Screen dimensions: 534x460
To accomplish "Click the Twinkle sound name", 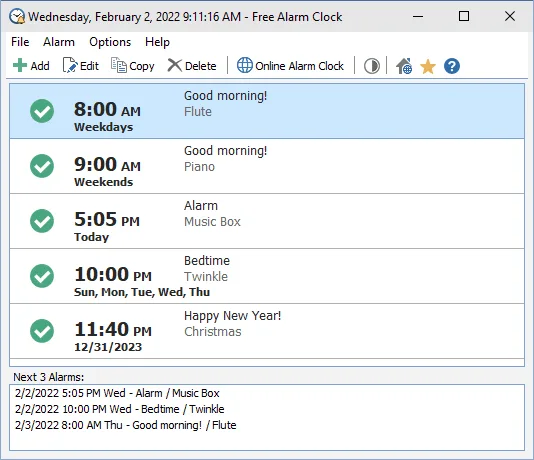I will click(206, 276).
